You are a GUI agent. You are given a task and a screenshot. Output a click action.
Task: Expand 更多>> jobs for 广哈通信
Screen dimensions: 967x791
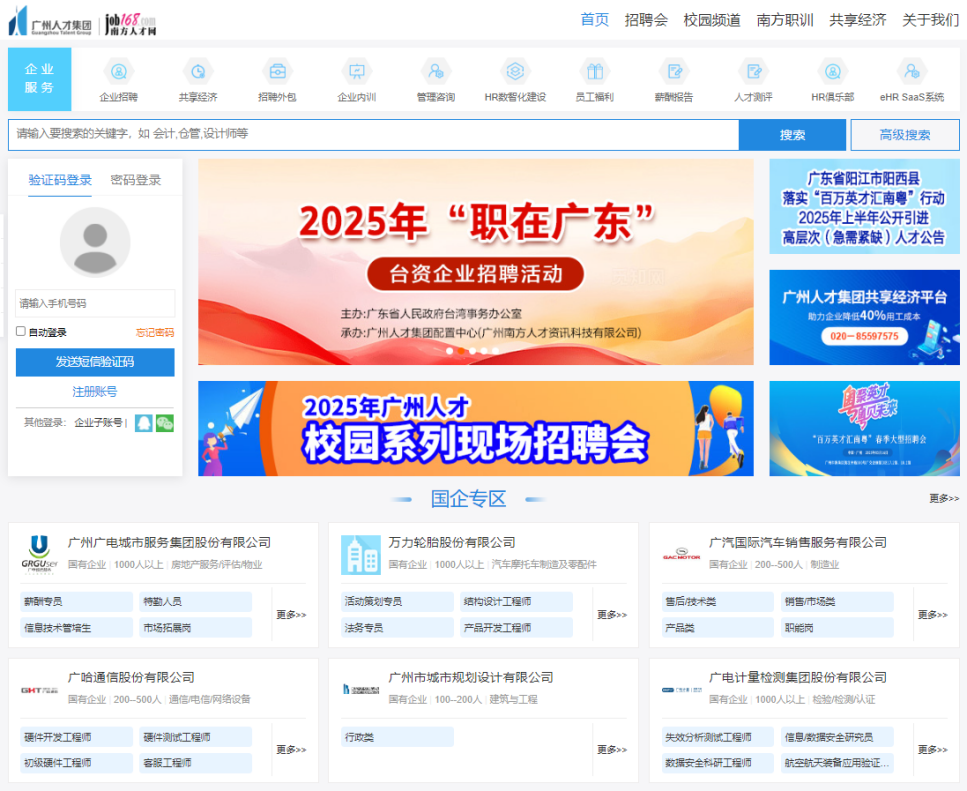point(291,750)
